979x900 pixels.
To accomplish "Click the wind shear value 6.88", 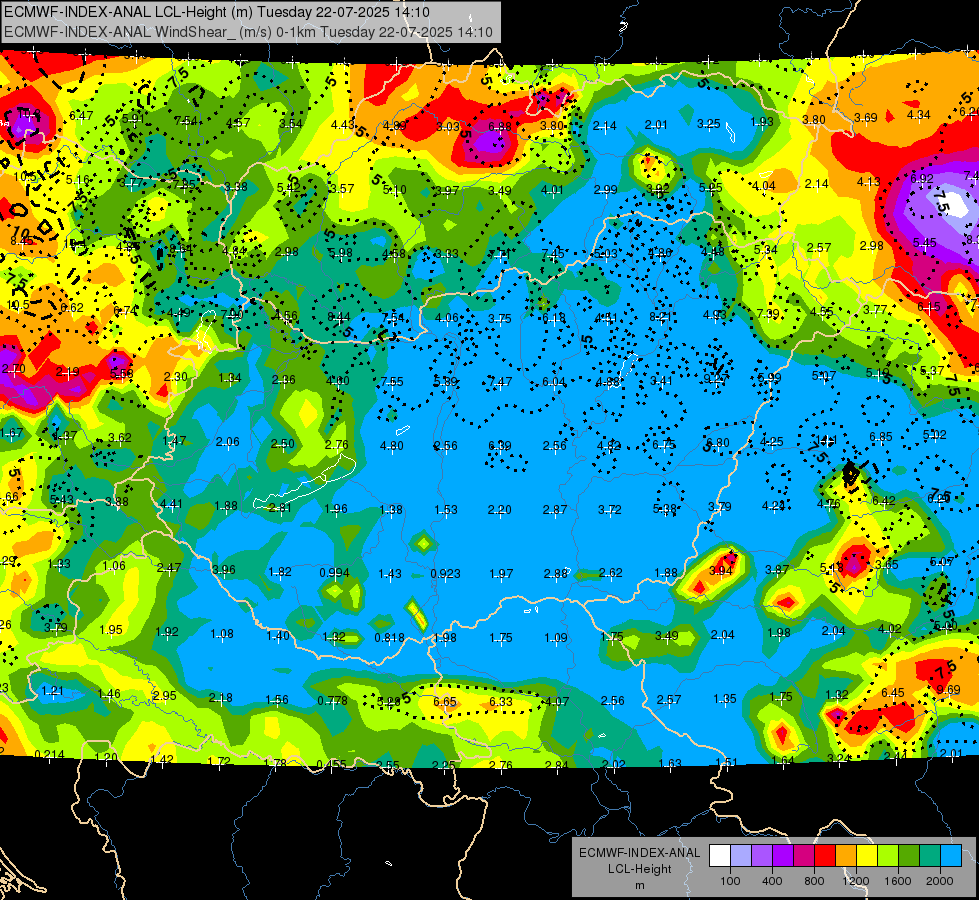I will point(500,126).
